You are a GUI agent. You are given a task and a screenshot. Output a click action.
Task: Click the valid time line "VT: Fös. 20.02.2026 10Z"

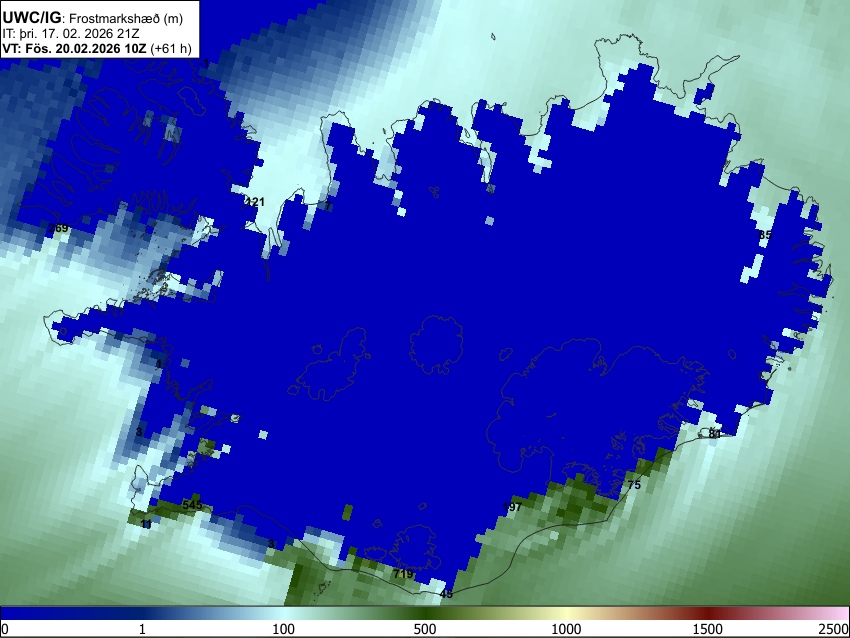[x=74, y=48]
